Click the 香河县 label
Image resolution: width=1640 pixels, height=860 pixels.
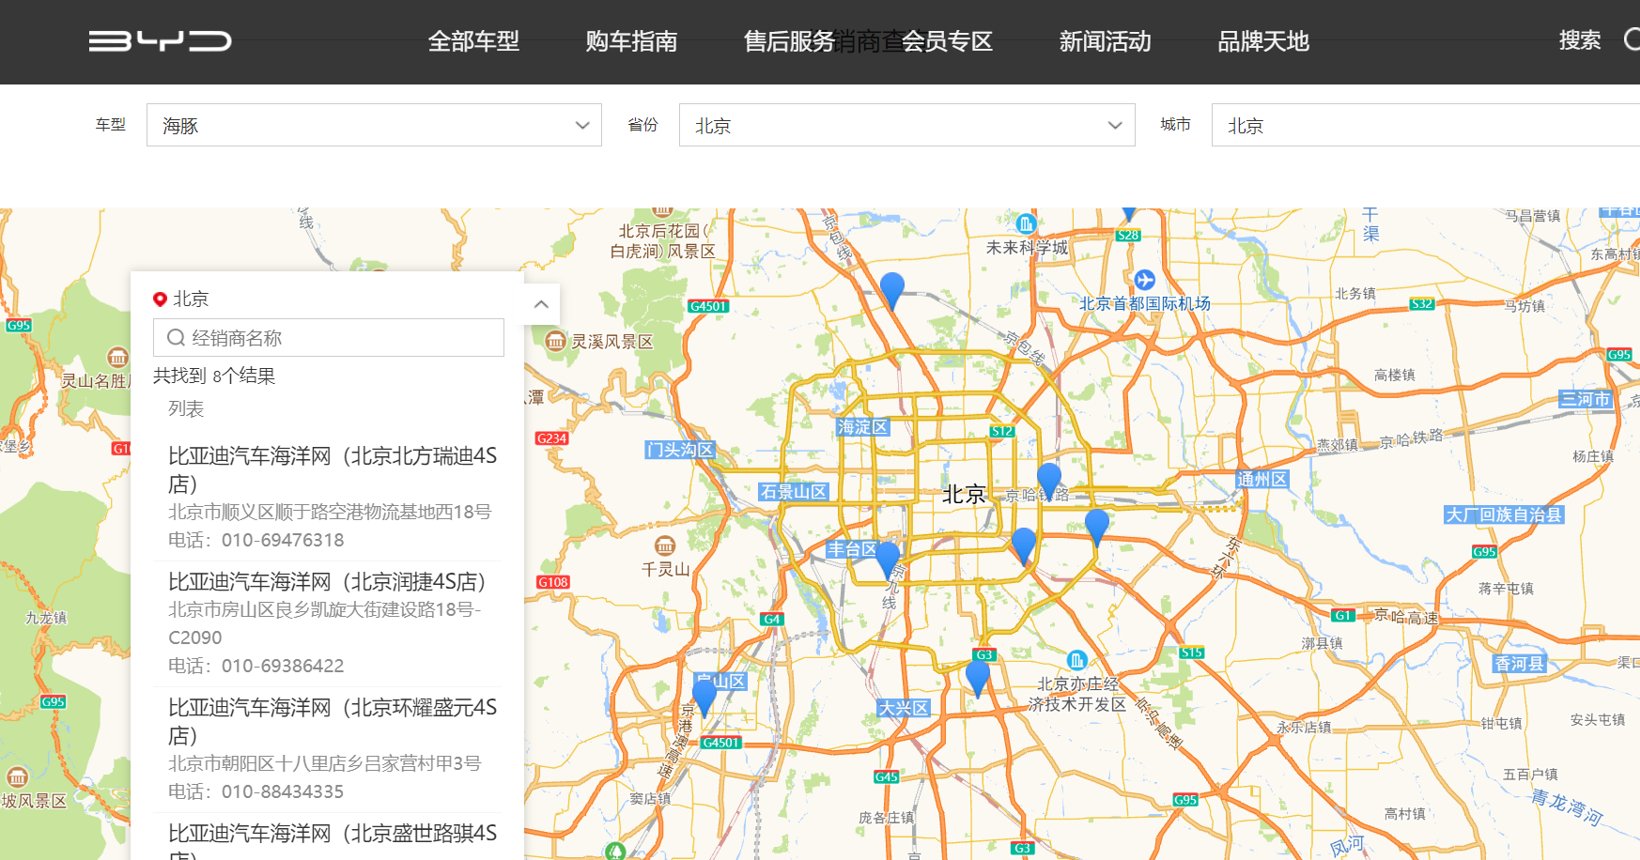1519,664
